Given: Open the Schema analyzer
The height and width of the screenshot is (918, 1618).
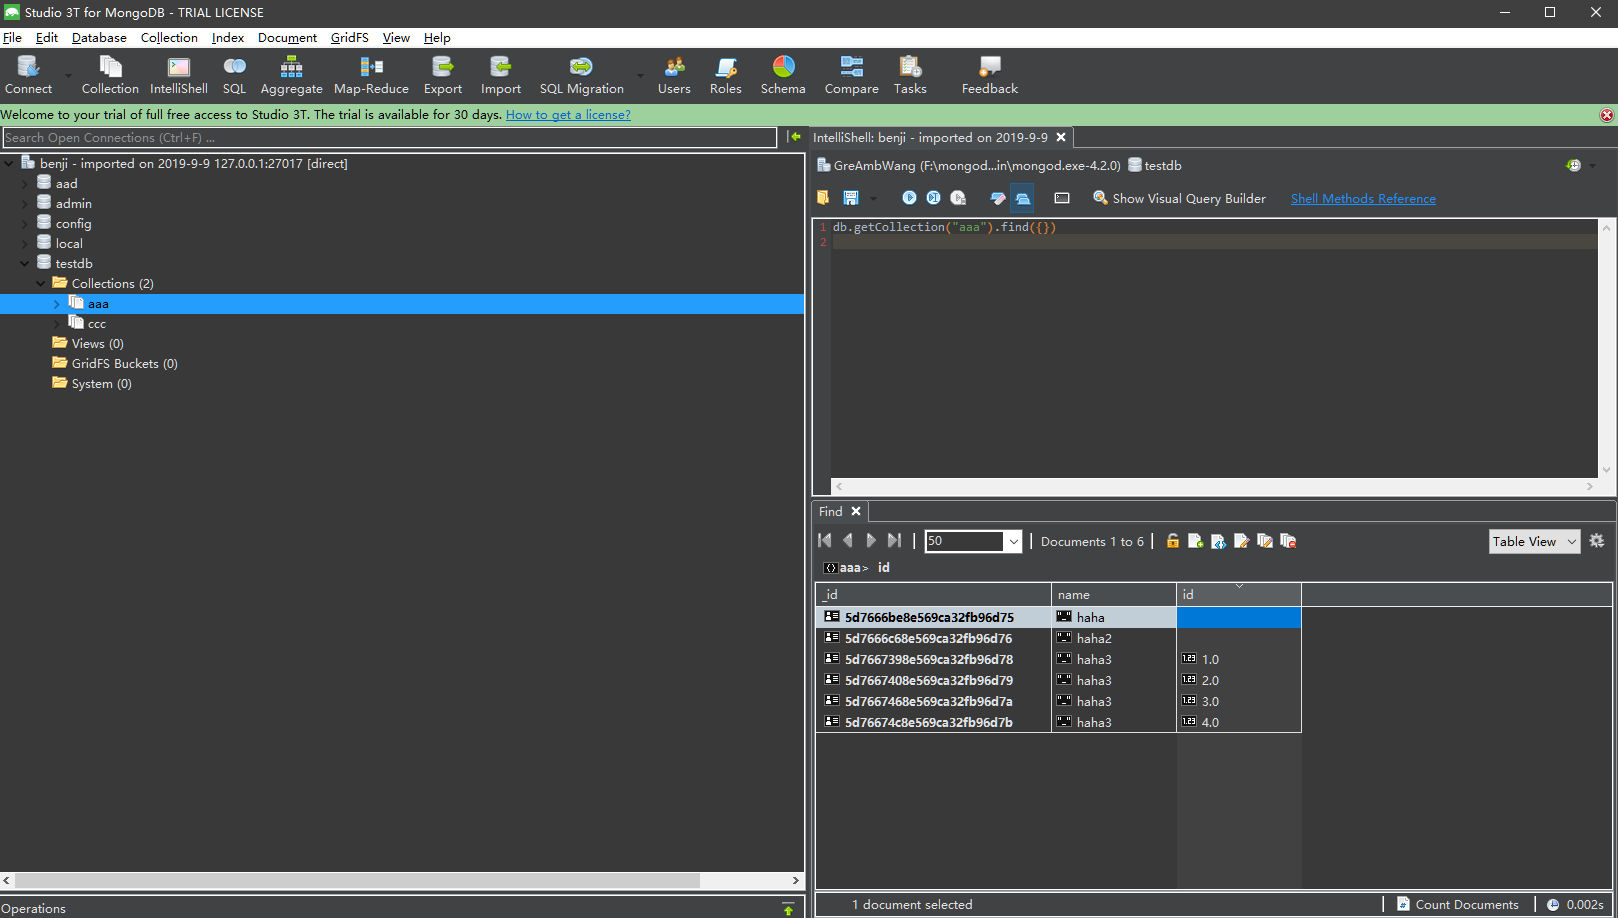Looking at the screenshot, I should [x=783, y=74].
